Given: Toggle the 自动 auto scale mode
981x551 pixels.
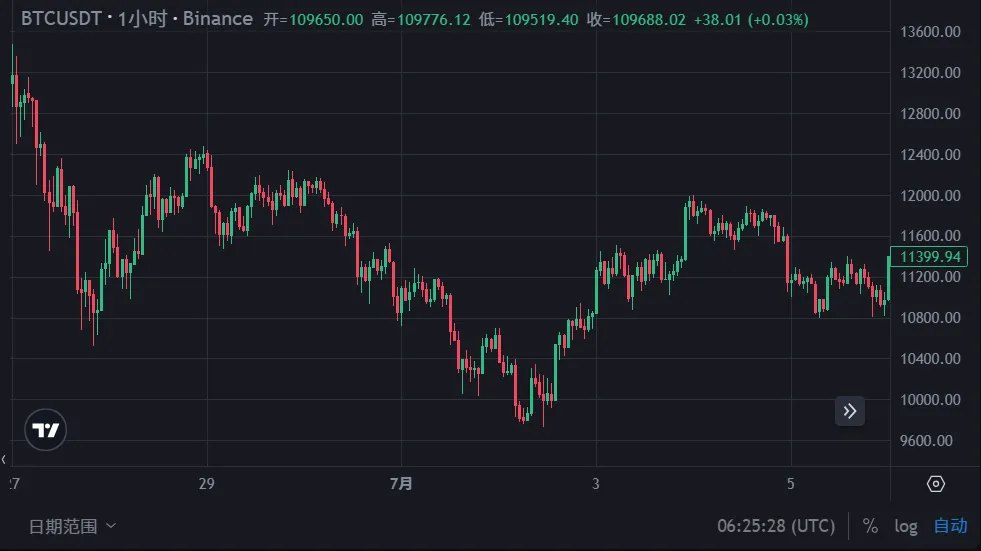Looking at the screenshot, I should [950, 526].
